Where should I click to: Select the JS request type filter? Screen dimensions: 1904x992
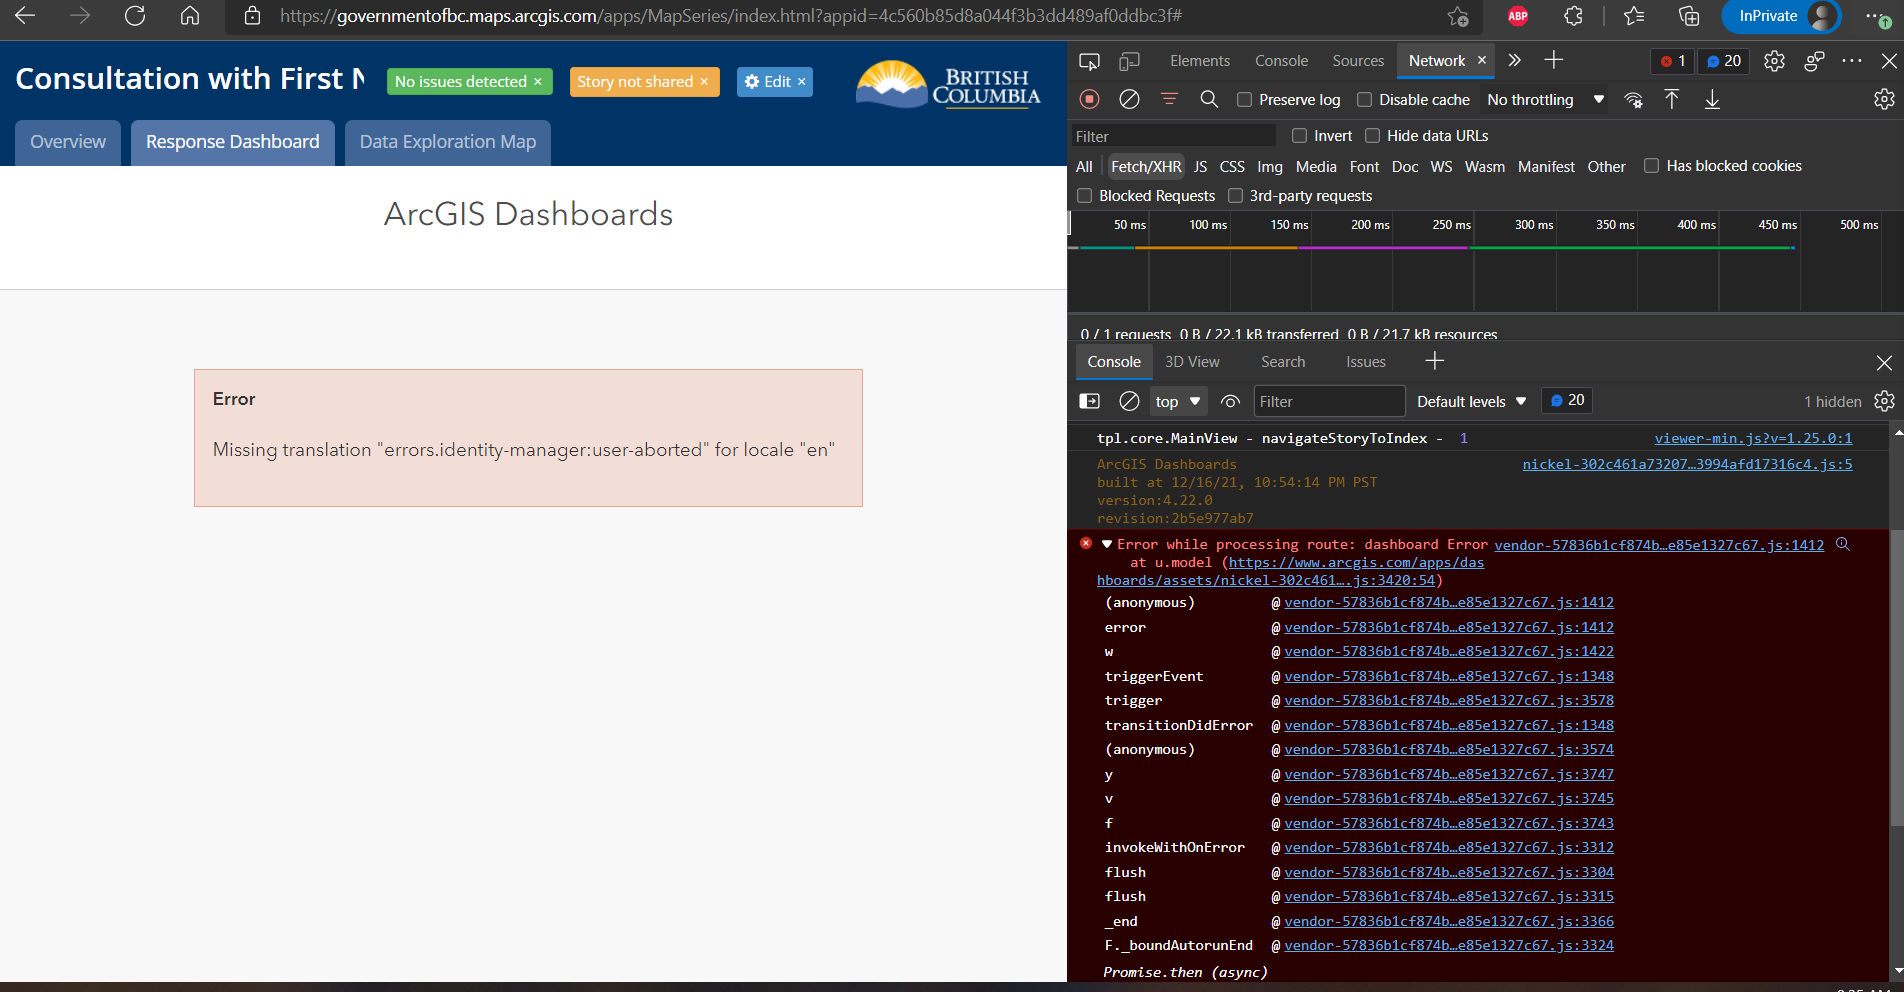coord(1200,166)
